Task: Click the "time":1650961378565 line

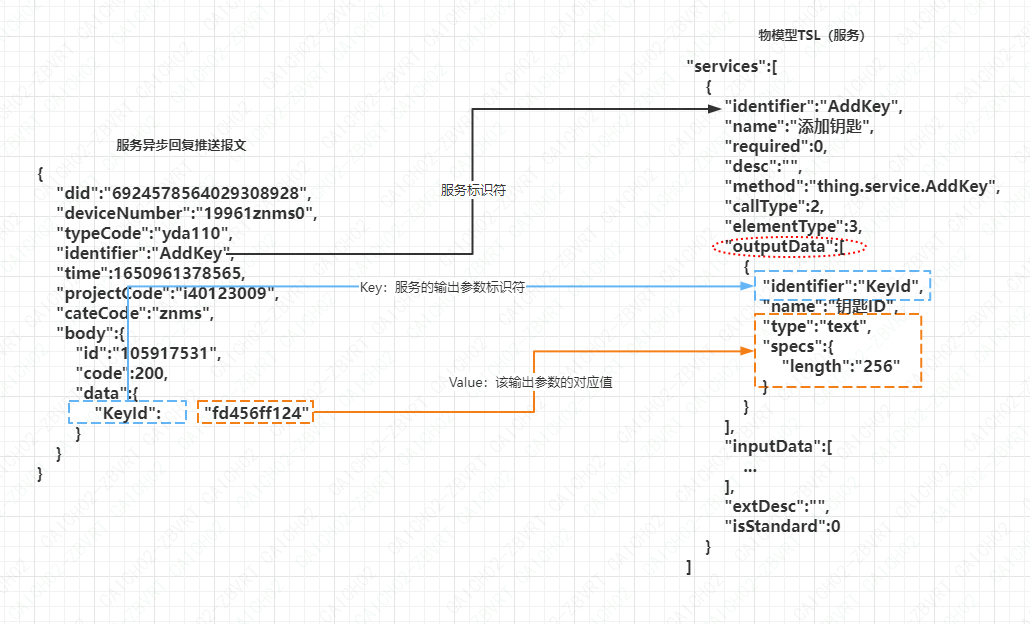Action: pyautogui.click(x=150, y=272)
